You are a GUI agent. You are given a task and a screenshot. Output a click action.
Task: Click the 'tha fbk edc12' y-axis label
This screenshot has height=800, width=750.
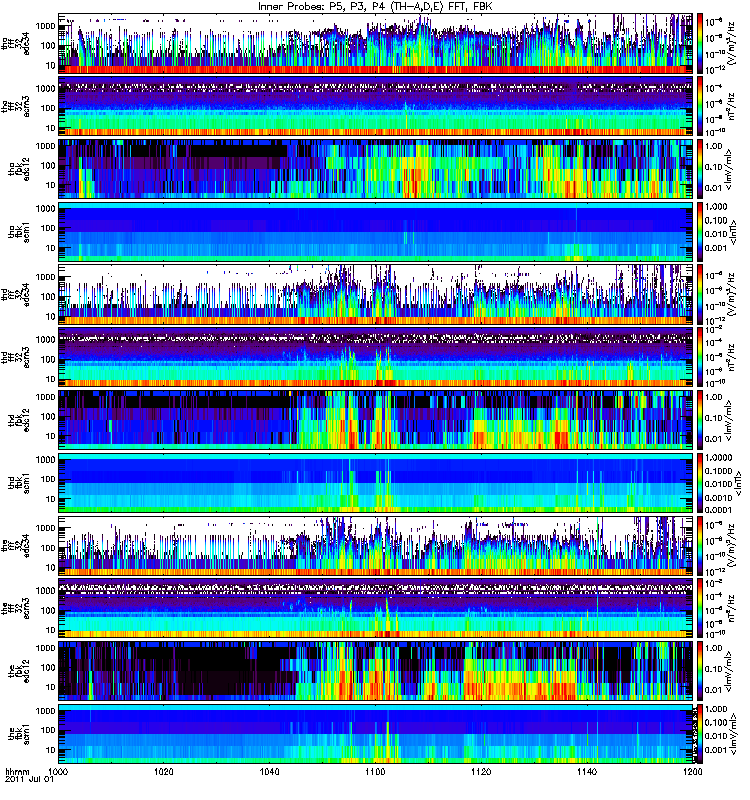19,169
